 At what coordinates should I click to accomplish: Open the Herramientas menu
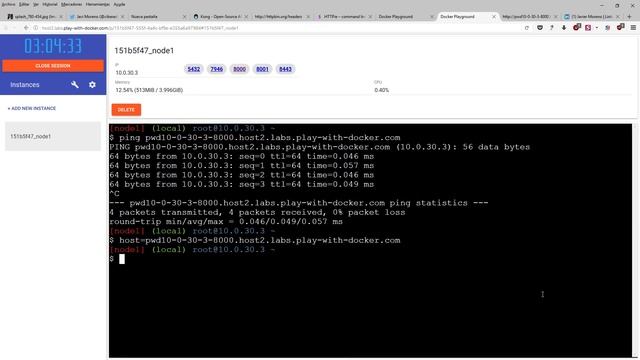[x=98, y=4]
